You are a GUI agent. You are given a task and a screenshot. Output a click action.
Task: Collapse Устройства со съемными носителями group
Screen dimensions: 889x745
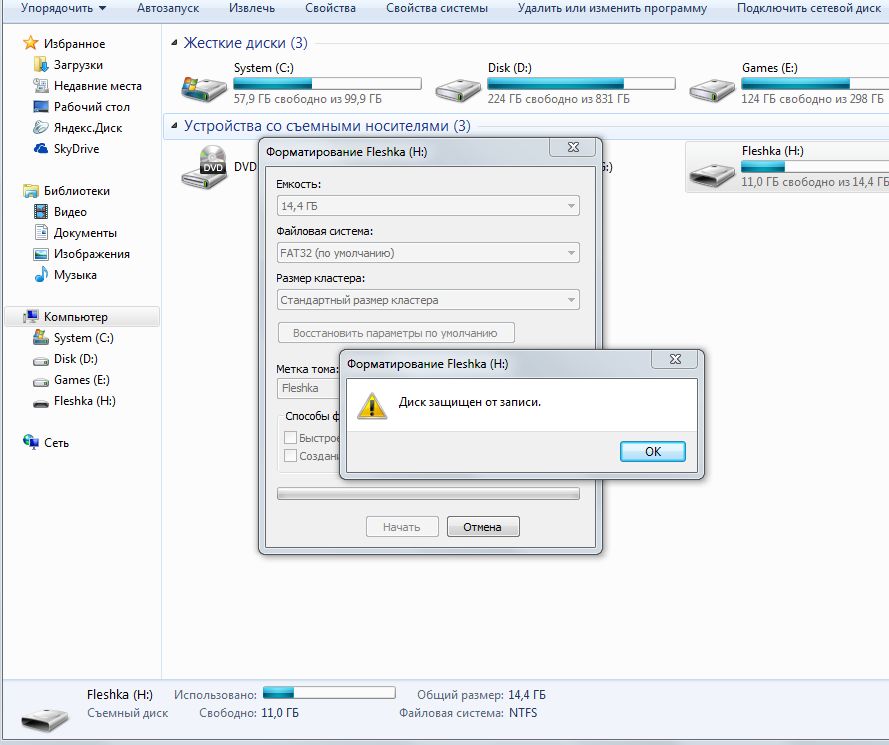click(174, 125)
